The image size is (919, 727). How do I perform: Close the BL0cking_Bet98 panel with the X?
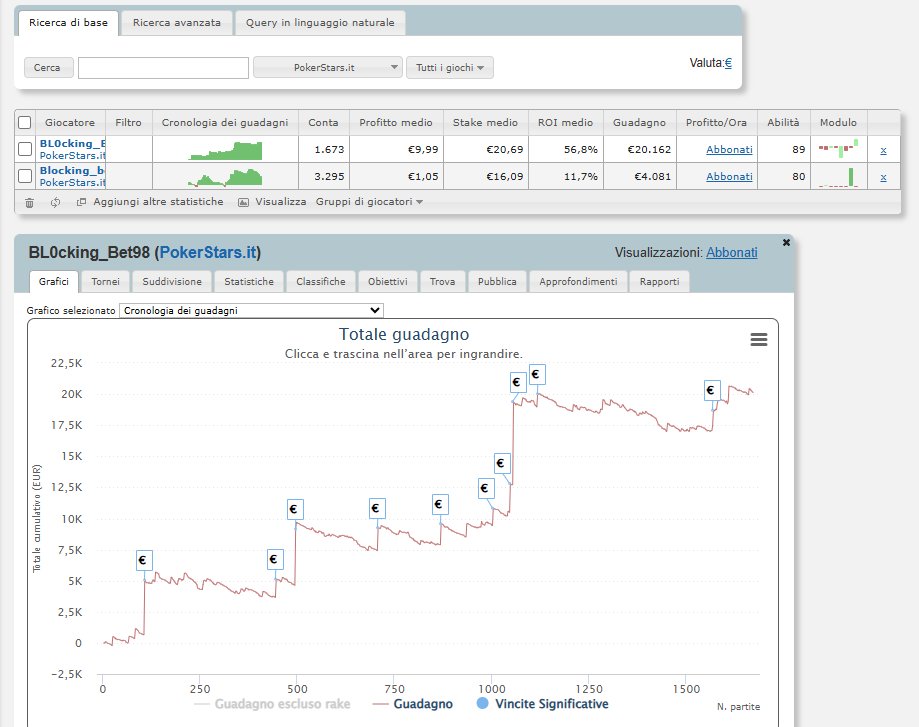785,243
